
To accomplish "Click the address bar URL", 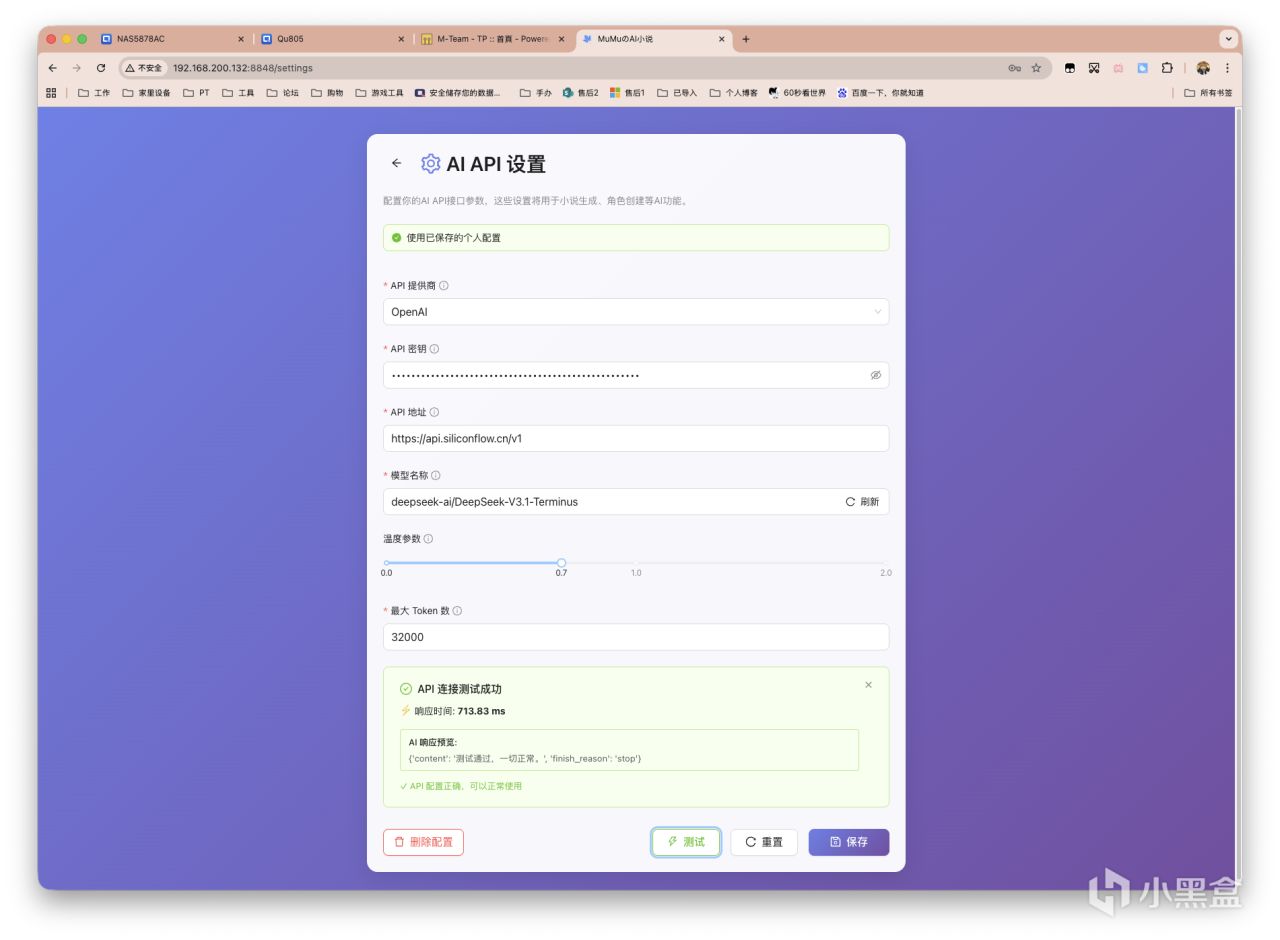I will pyautogui.click(x=243, y=68).
